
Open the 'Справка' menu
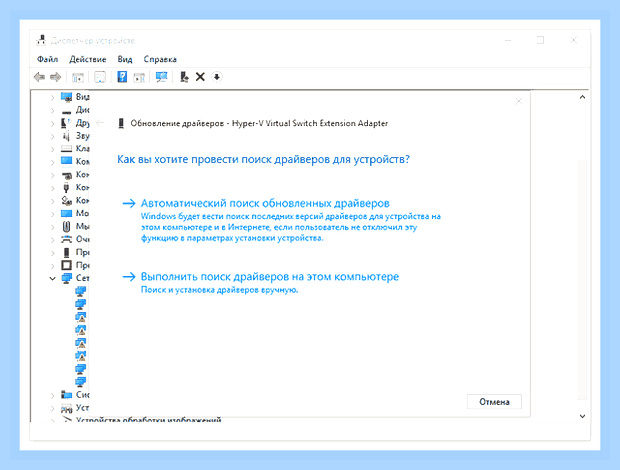160,59
